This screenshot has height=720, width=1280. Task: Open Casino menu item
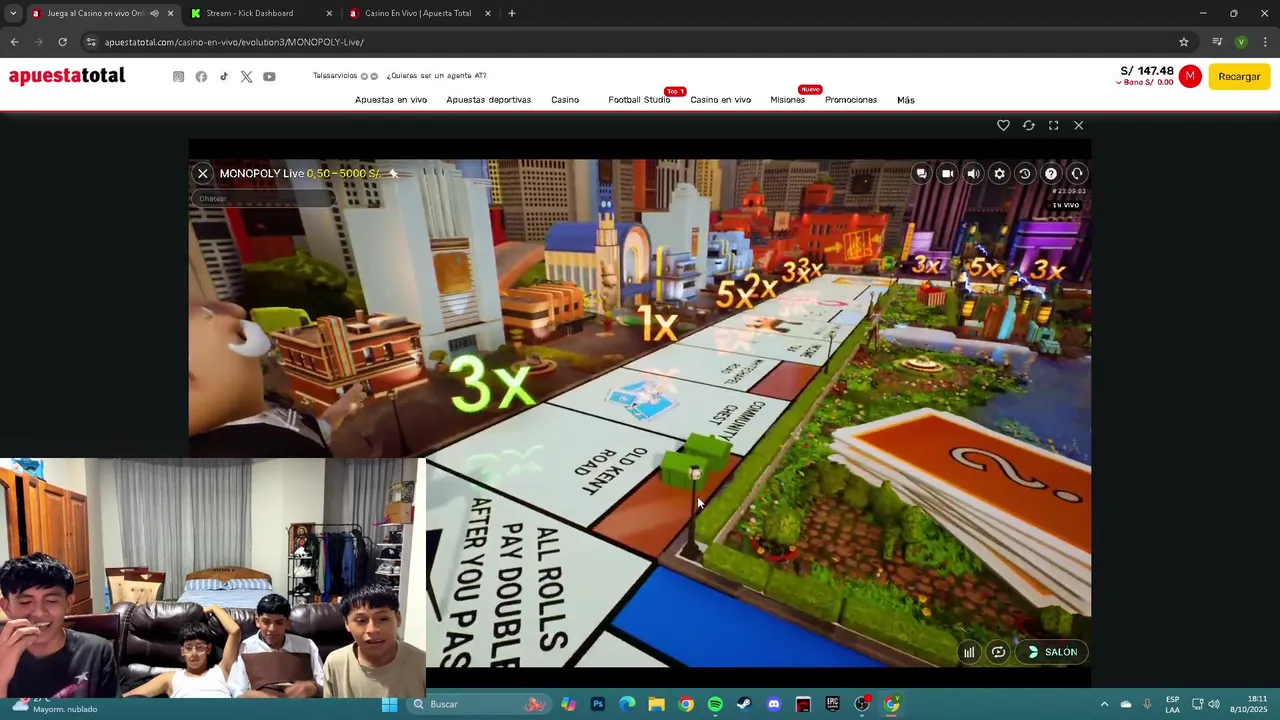coord(565,100)
